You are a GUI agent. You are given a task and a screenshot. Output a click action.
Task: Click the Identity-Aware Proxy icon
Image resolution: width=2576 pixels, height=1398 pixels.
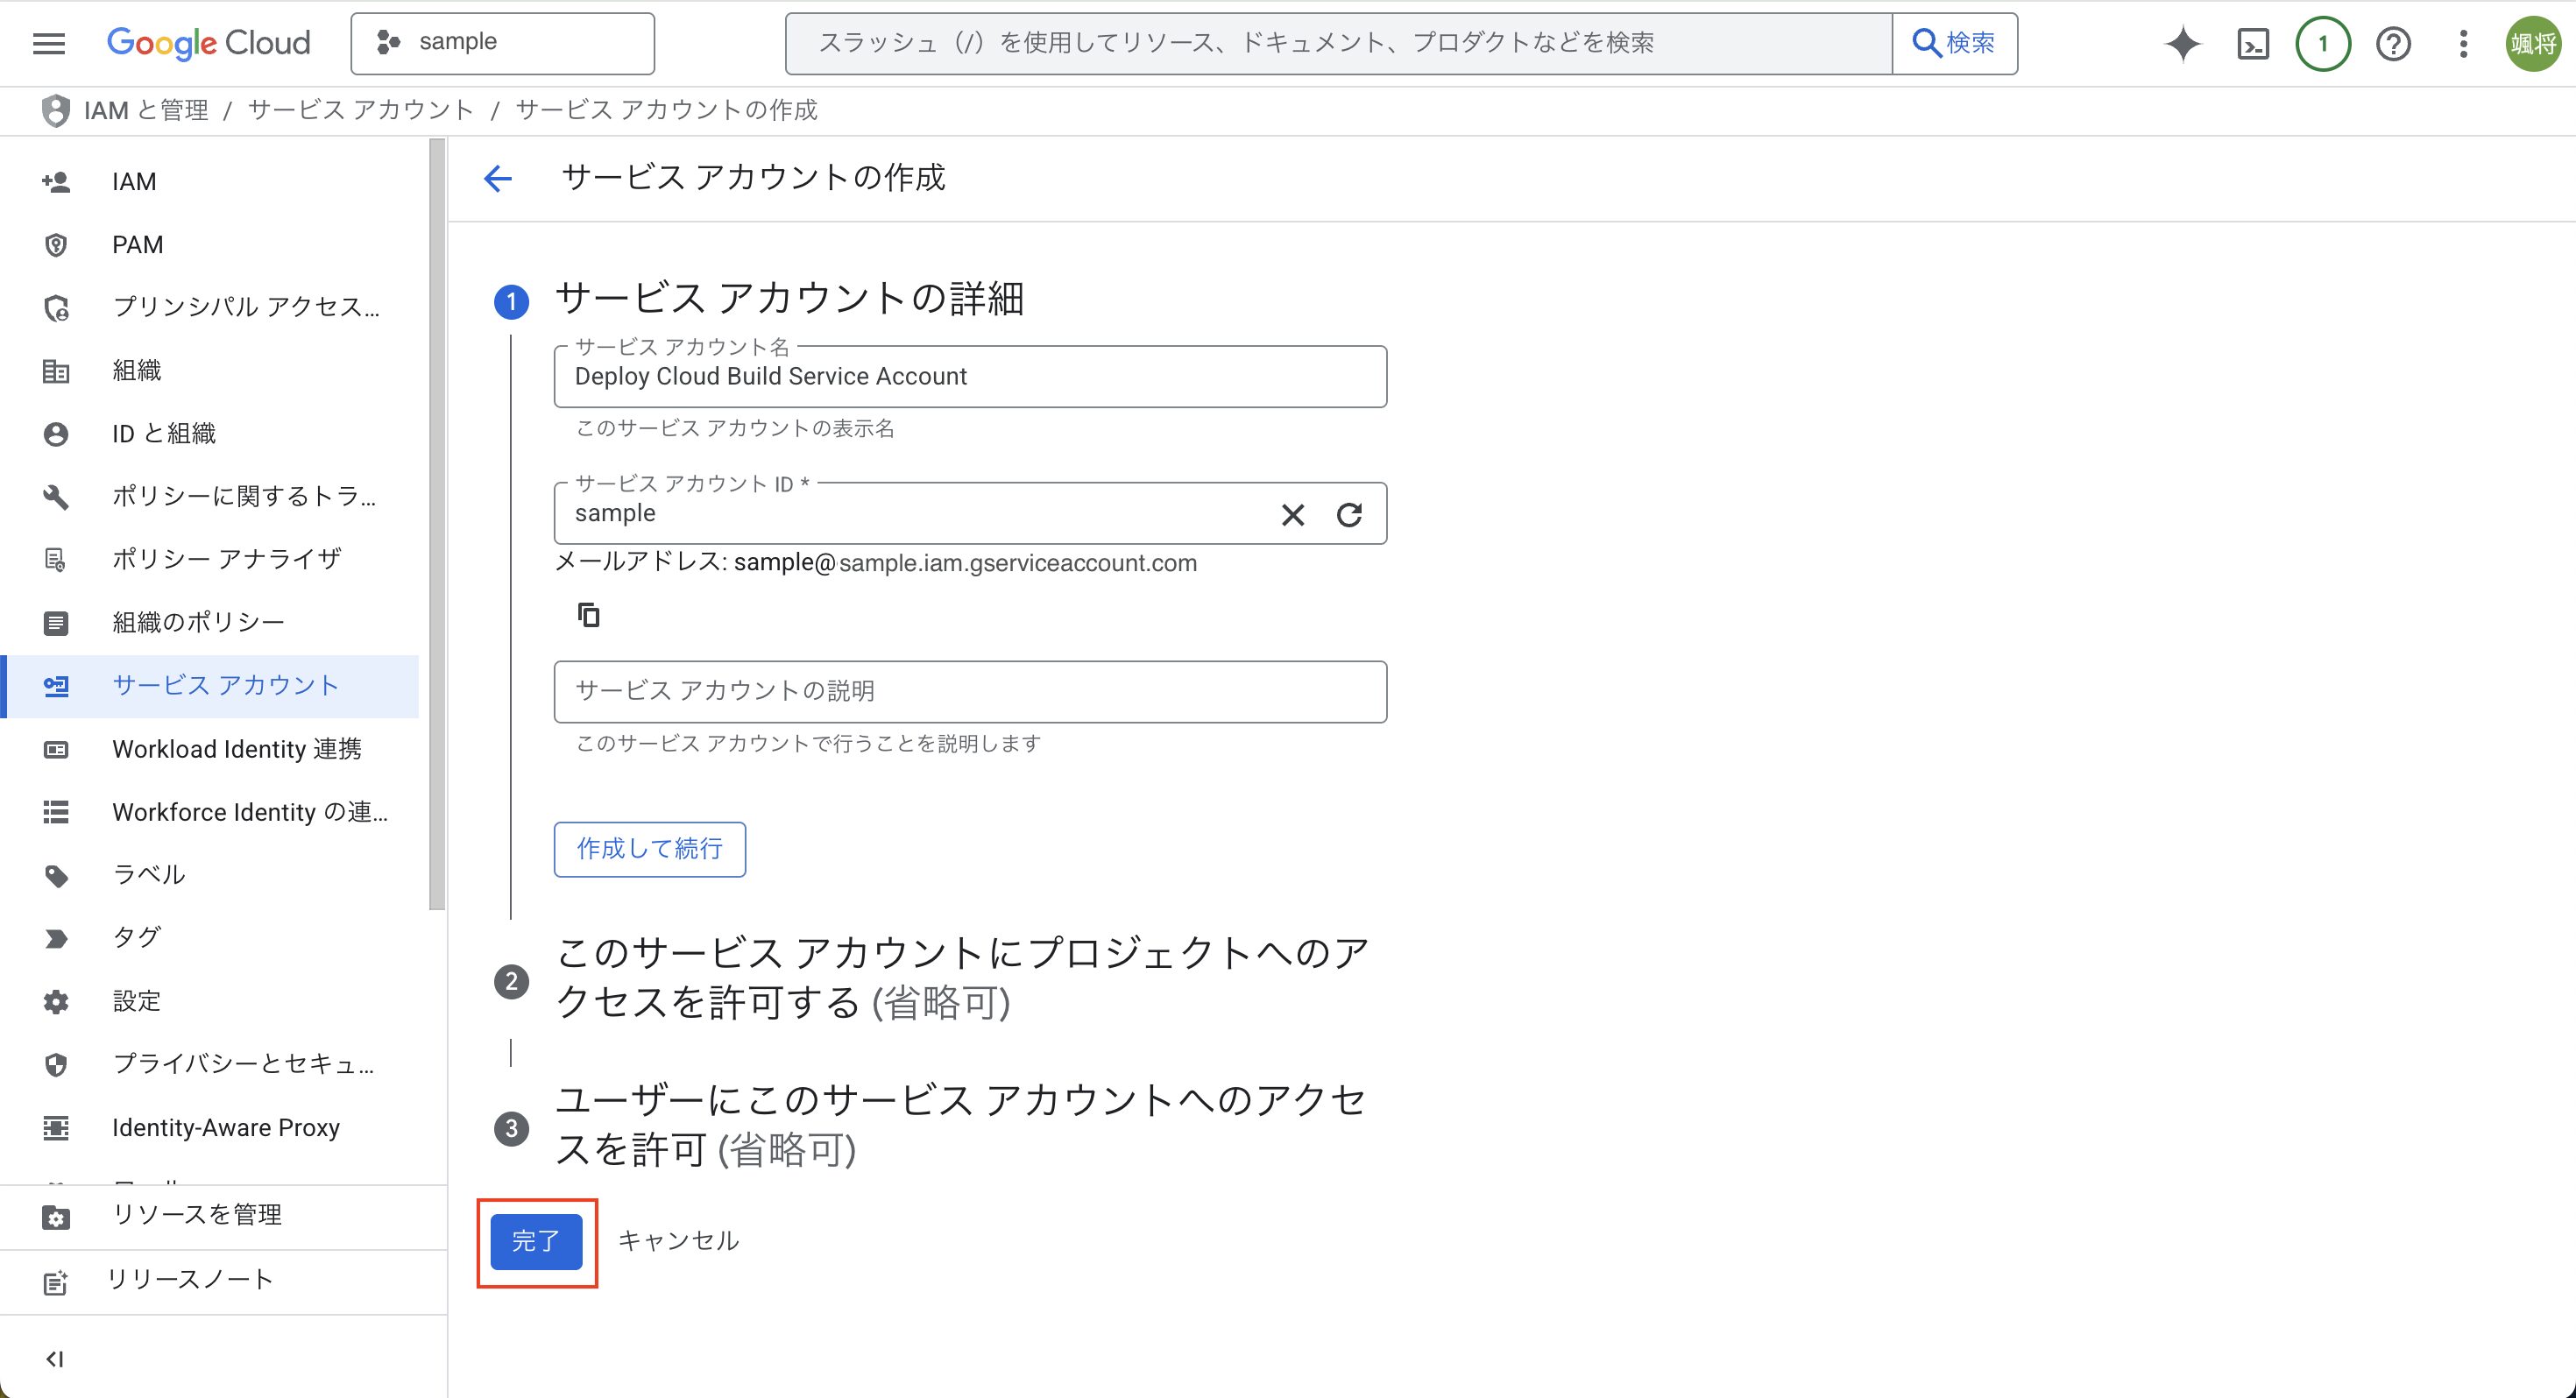(56, 1128)
